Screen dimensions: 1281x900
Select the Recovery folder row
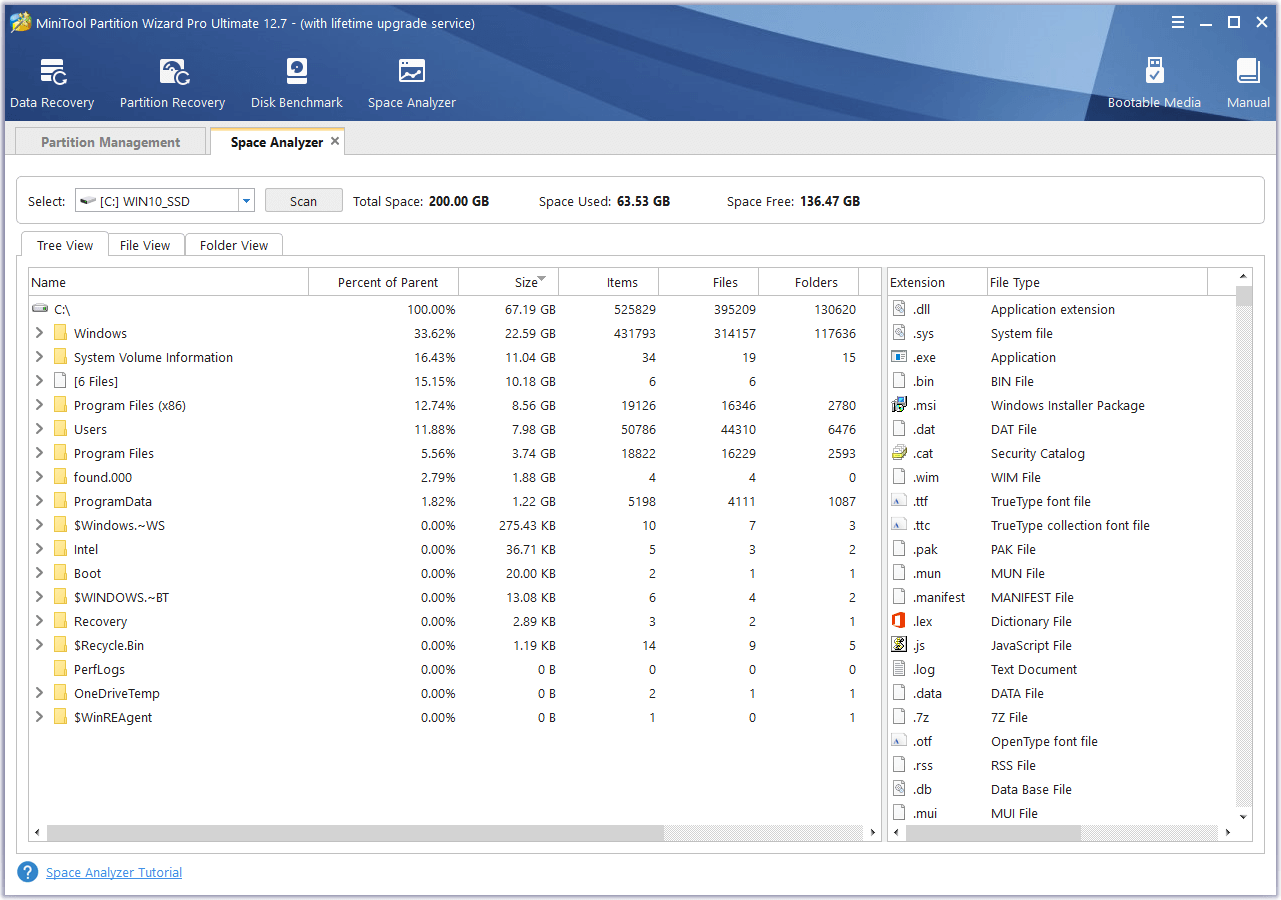point(455,621)
